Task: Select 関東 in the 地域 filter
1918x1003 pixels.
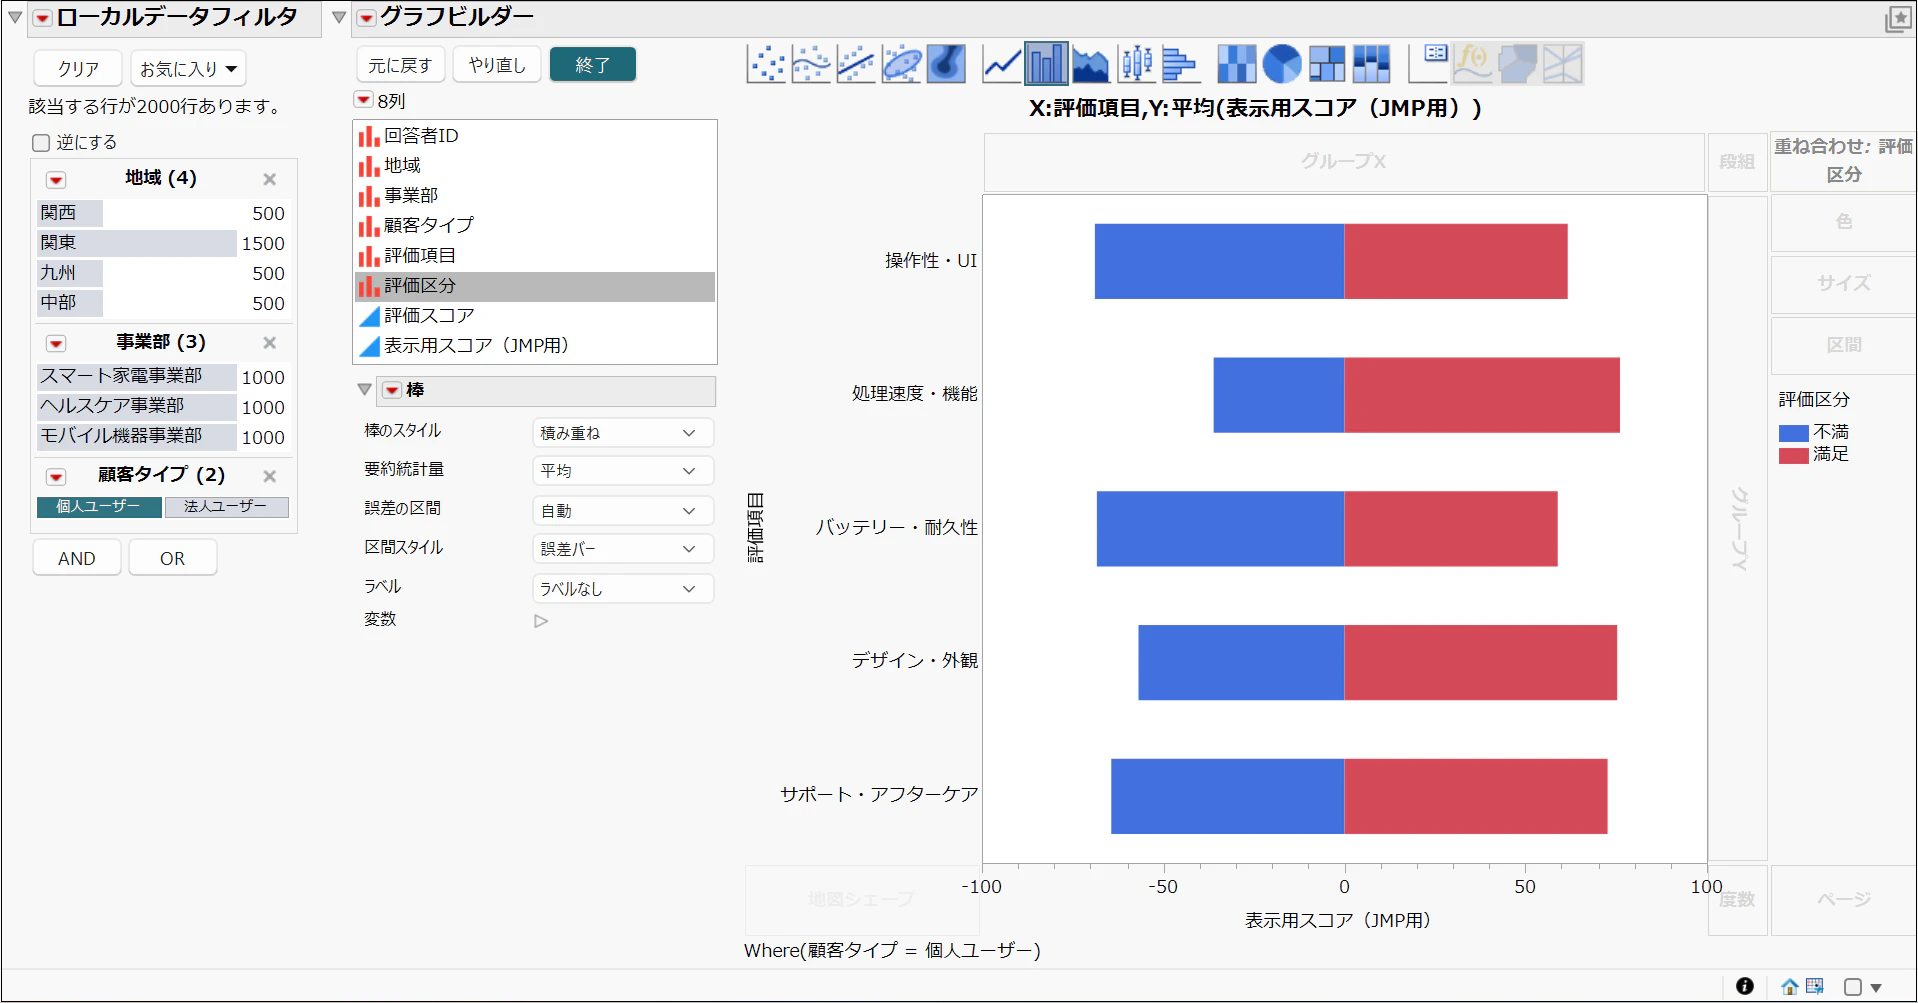Action: point(163,243)
